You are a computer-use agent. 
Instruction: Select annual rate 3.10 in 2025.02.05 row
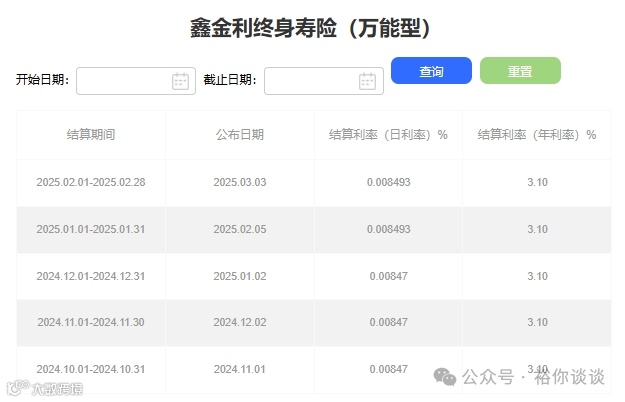coord(537,229)
